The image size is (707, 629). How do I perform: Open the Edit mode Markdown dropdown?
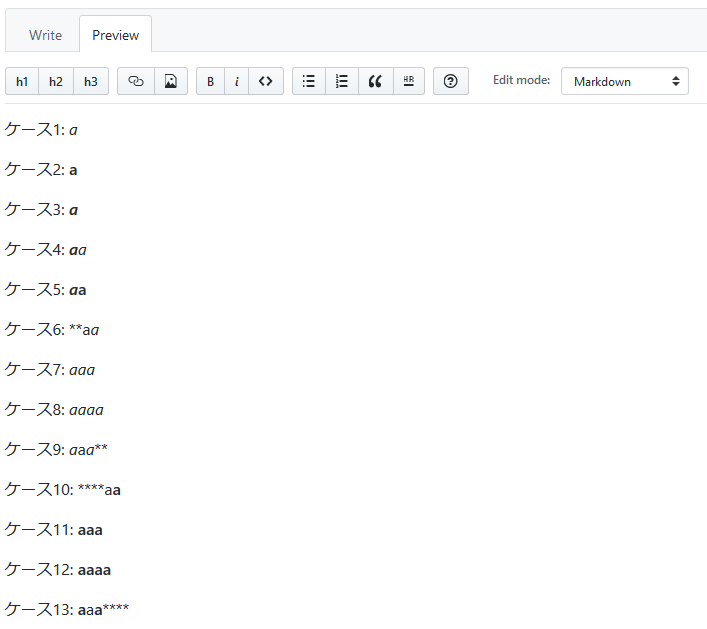click(x=624, y=81)
